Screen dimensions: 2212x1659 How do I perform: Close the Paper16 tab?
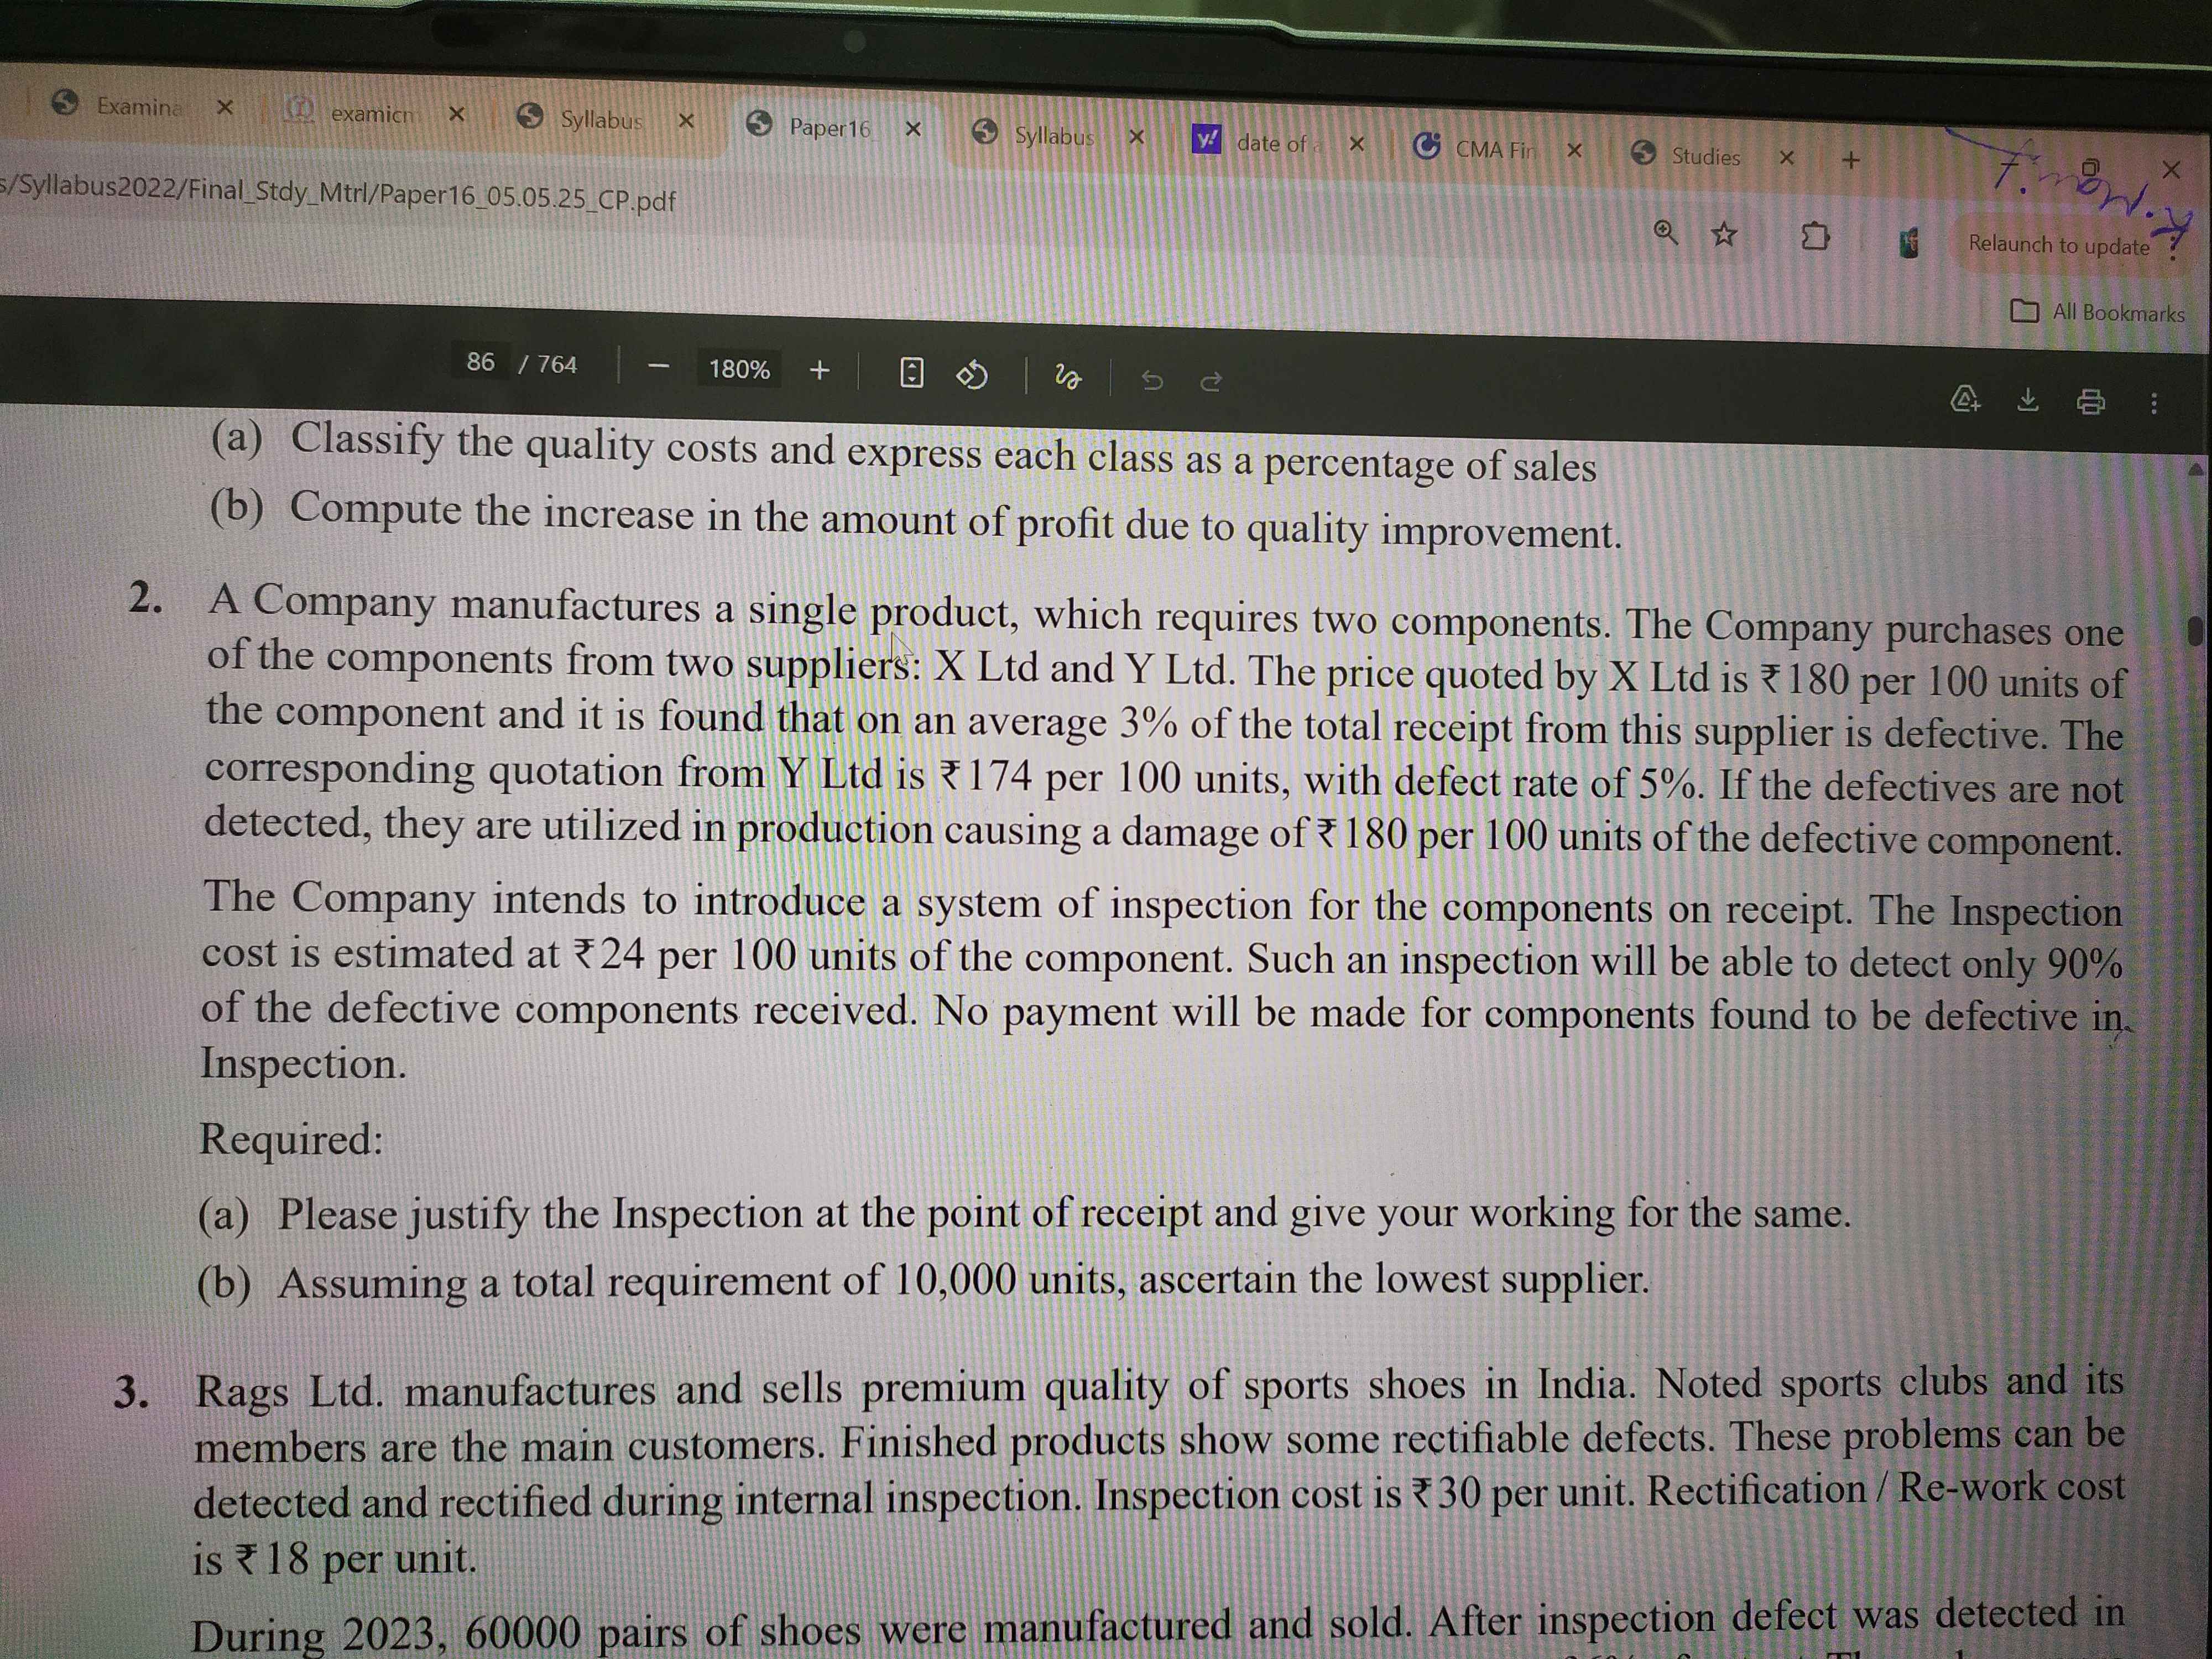pos(913,129)
